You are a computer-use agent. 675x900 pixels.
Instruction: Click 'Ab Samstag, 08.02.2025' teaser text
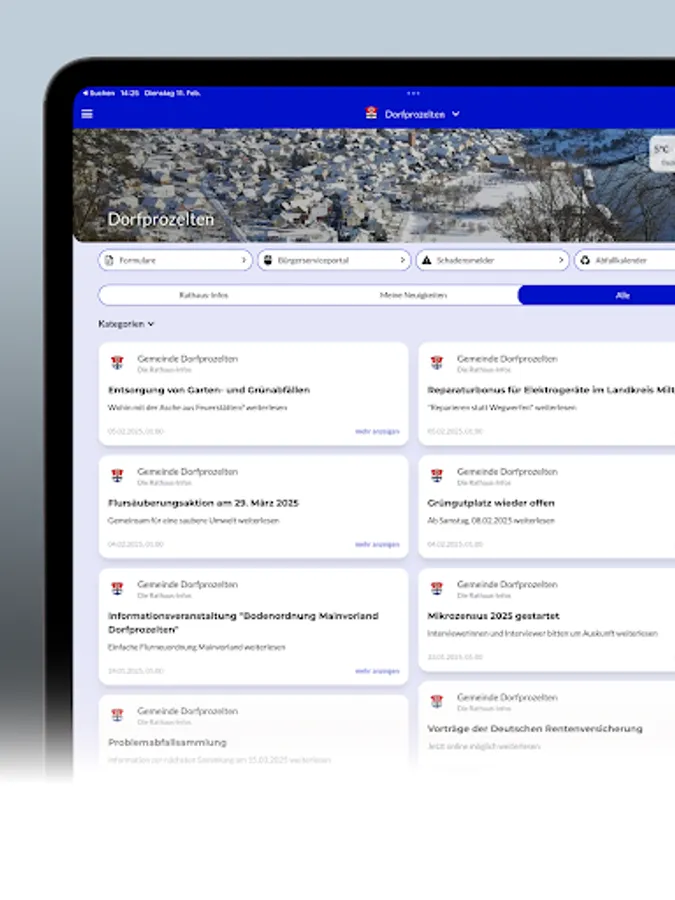point(491,521)
